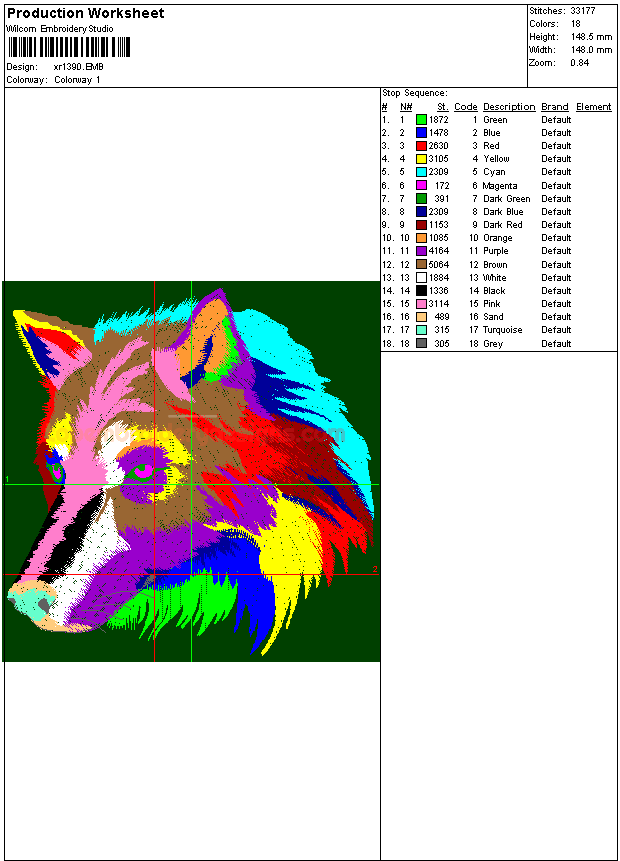Select the Sand color swatch
This screenshot has height=861, width=620.
pyautogui.click(x=421, y=317)
